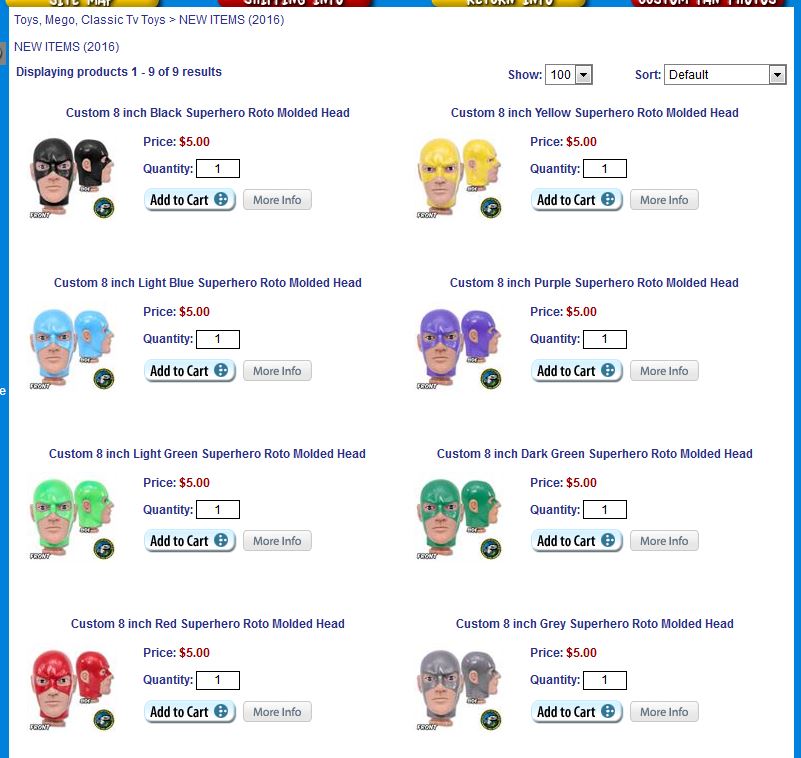Click the logo badge on Purple head image

(491, 379)
